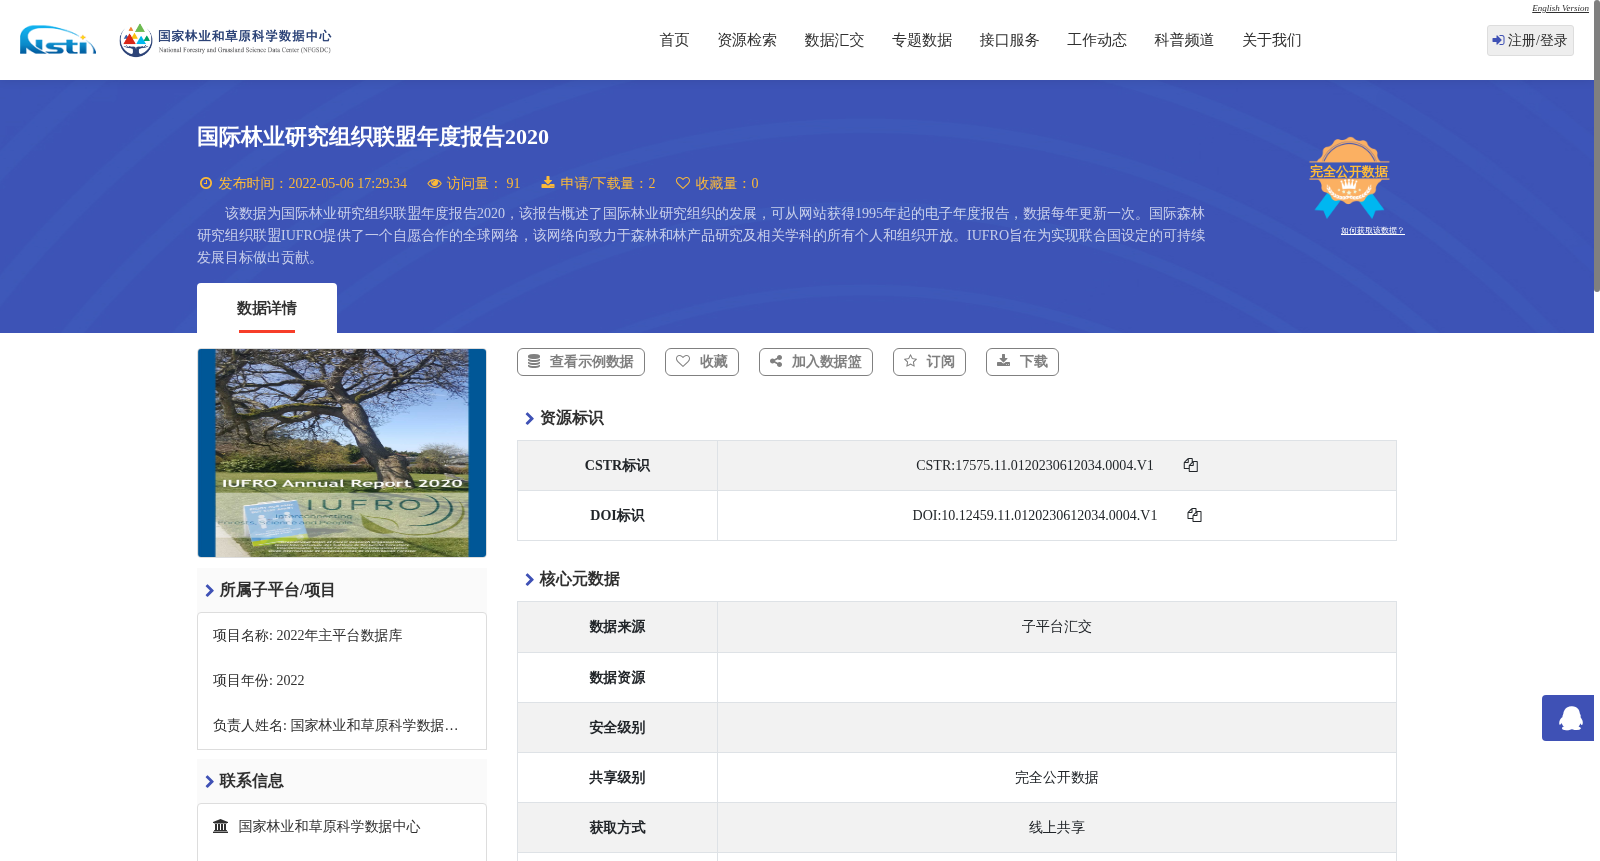Viewport: 1600px width, 861px height.
Task: Click the vertical page scrollbar
Action: (1597, 146)
